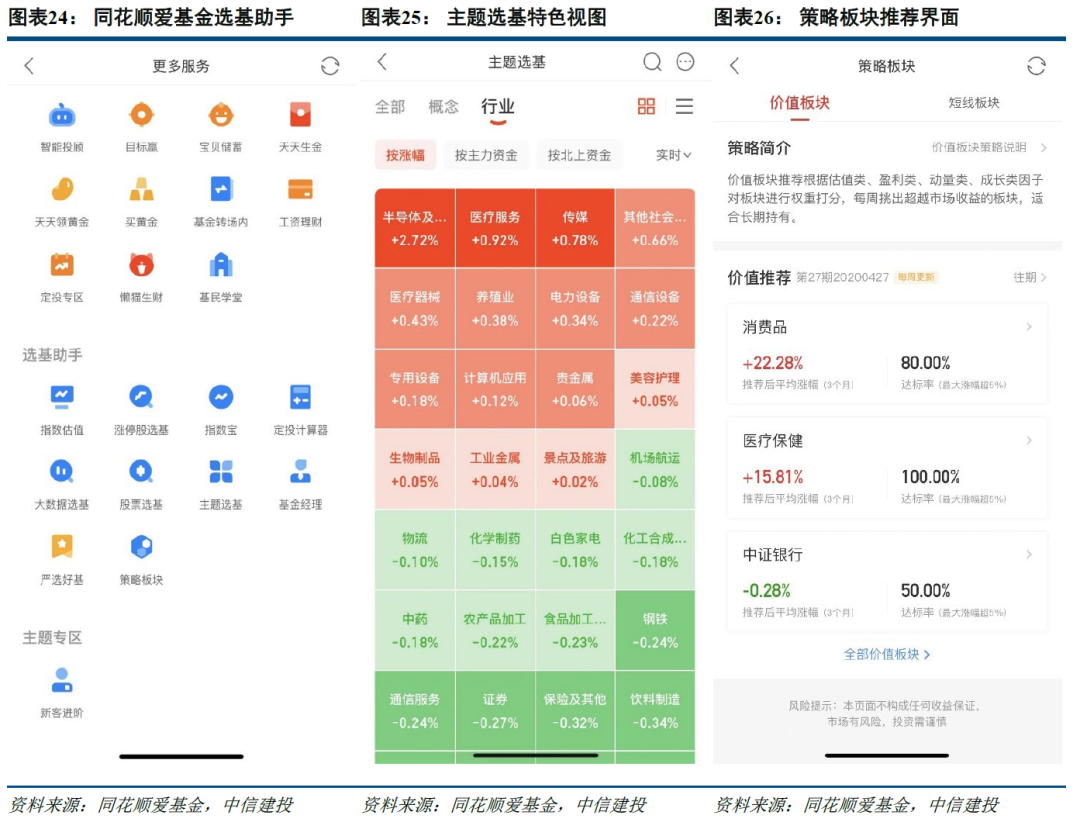This screenshot has height=822, width=1080.
Task: Expand the 消费品 recommendation card
Action: [887, 354]
